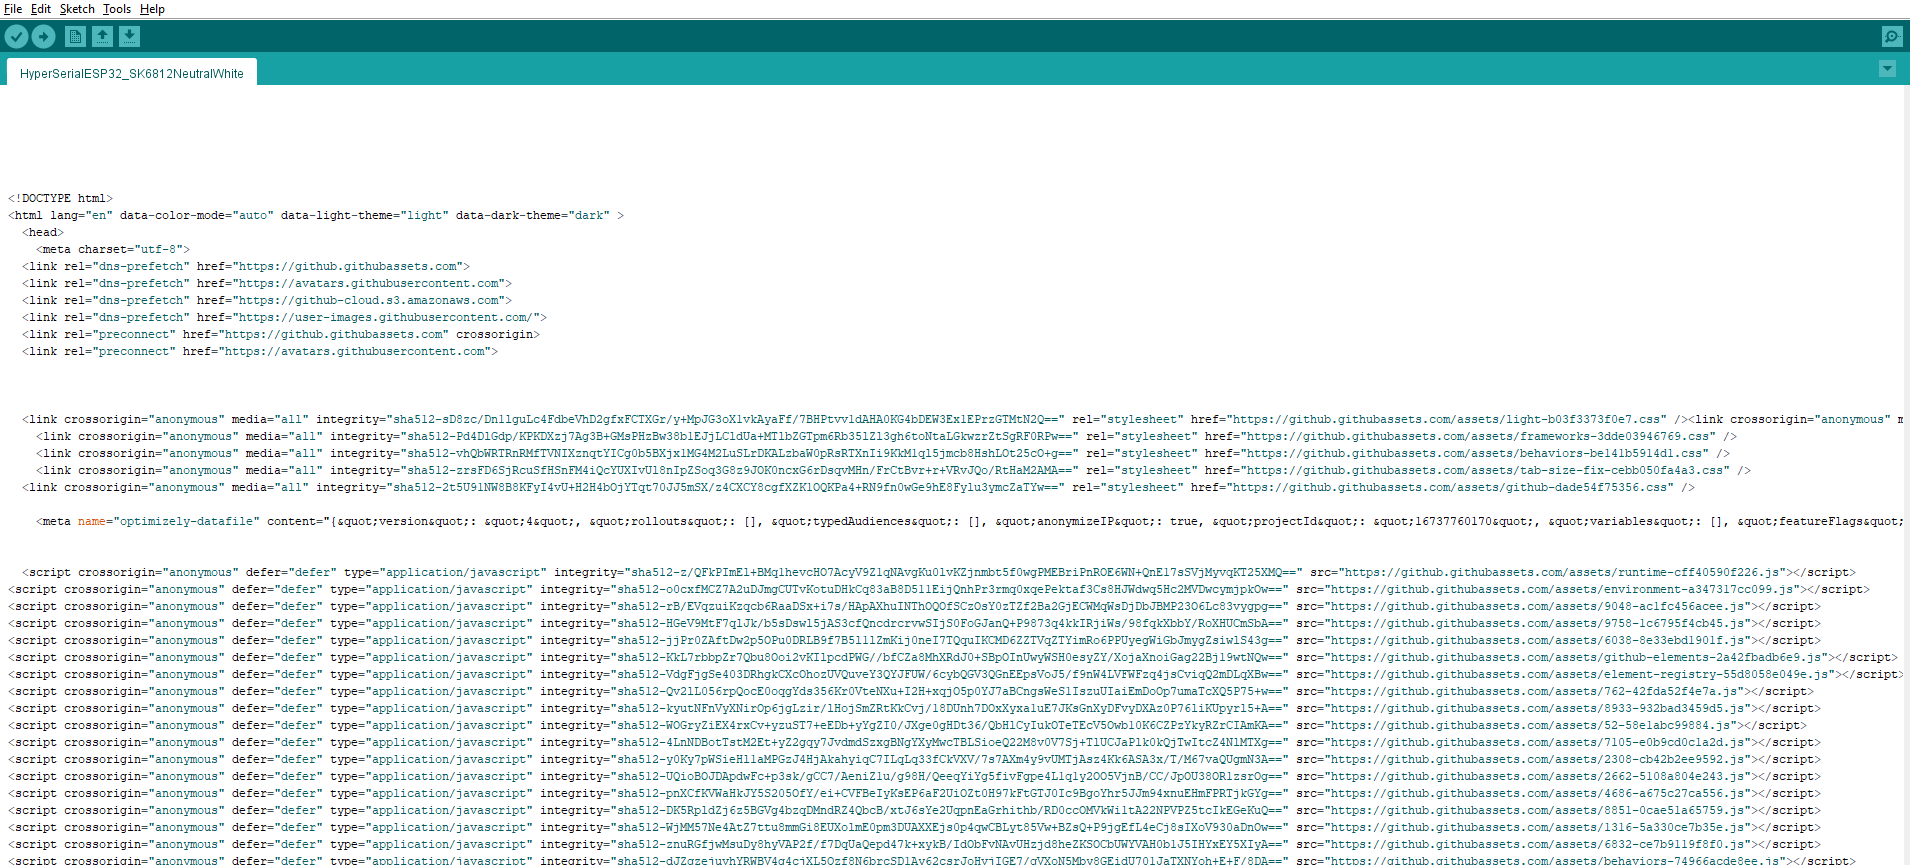This screenshot has height=865, width=1910.
Task: Click the github-cloud.s3.amazonaws.com link line
Action: click(x=267, y=301)
